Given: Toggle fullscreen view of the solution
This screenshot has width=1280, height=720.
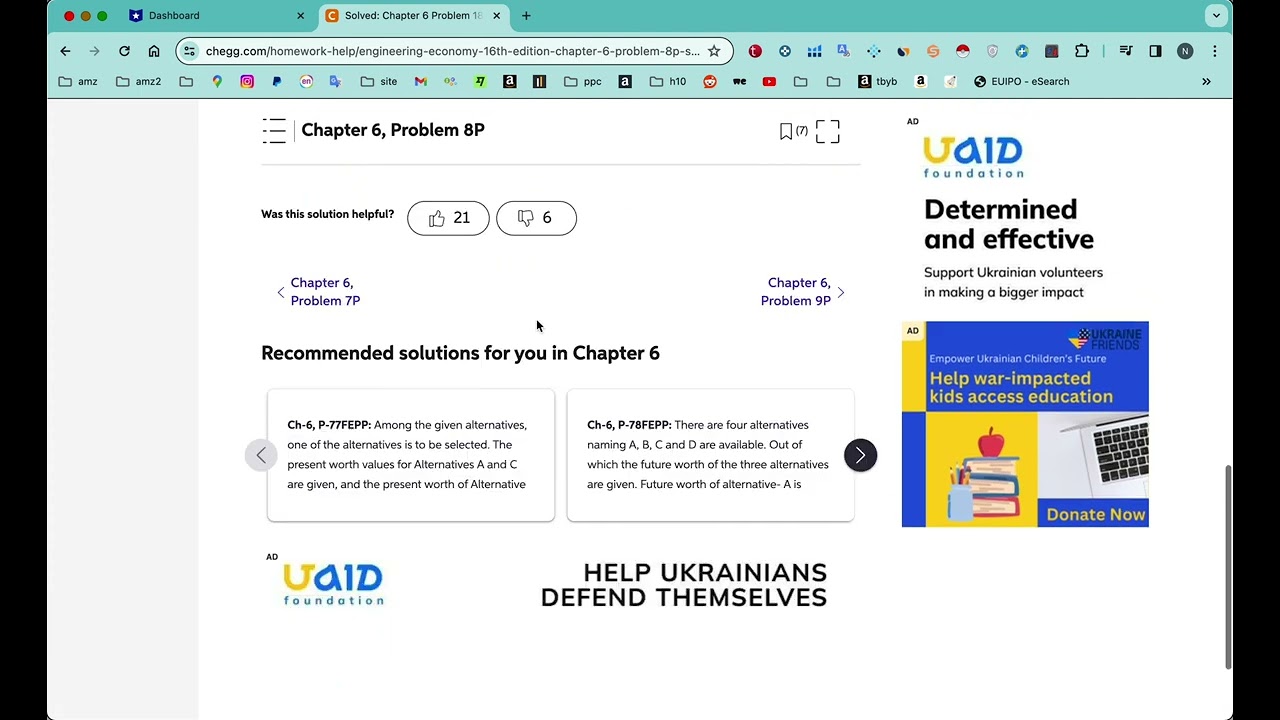Looking at the screenshot, I should click(827, 131).
